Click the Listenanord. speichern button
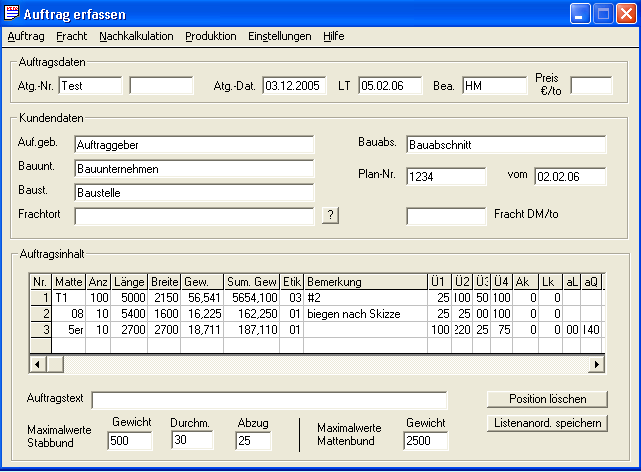 coord(547,423)
